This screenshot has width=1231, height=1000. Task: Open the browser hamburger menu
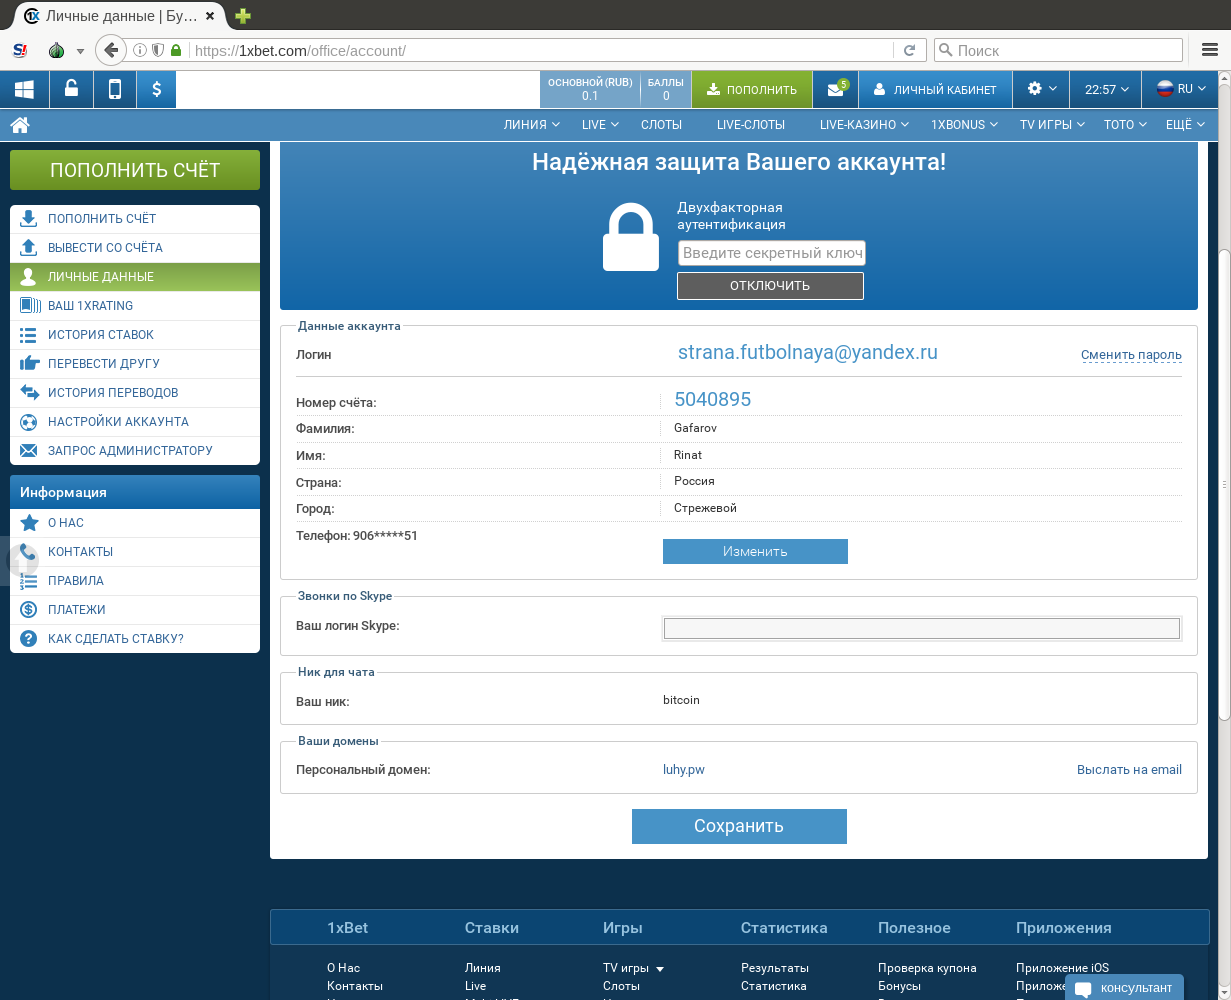point(1207,50)
